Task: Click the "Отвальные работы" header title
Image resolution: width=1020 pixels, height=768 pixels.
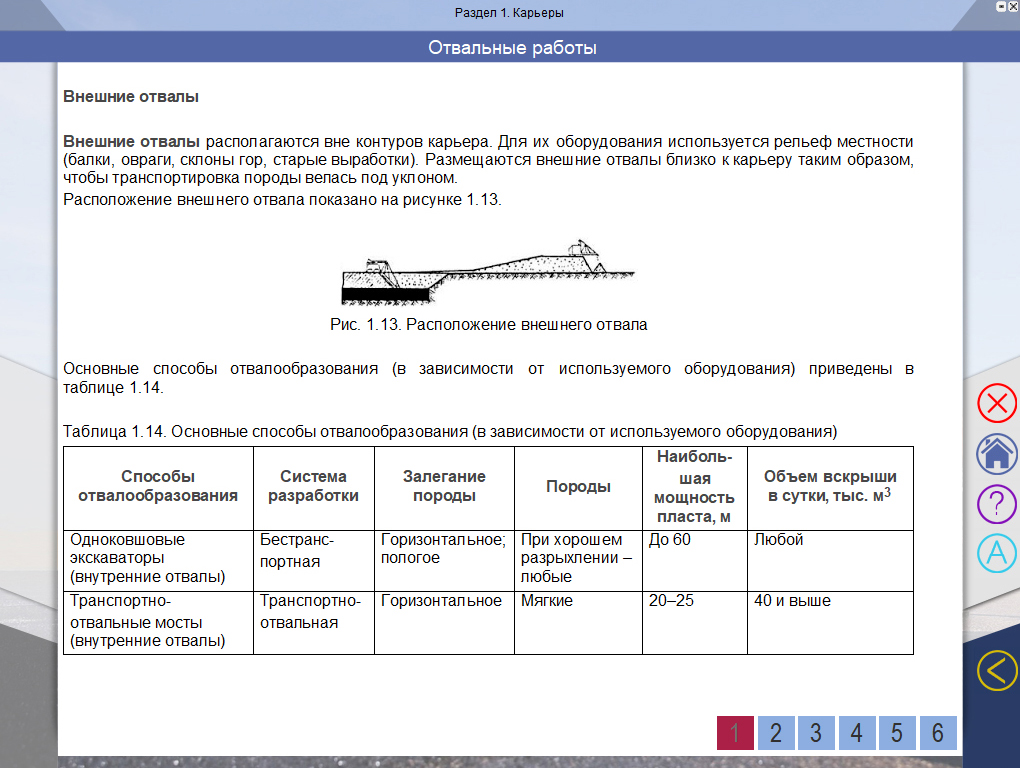Action: (512, 47)
